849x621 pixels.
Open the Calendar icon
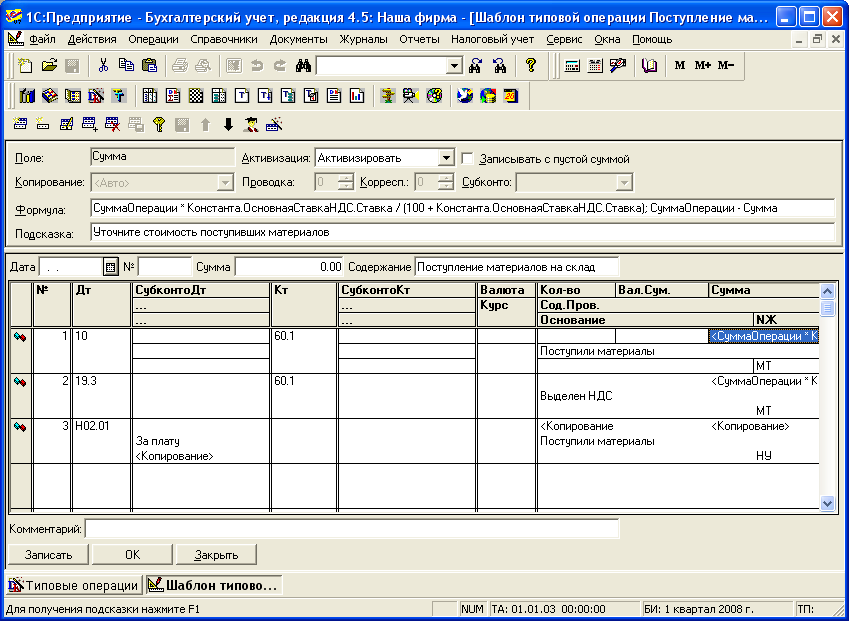pos(595,66)
